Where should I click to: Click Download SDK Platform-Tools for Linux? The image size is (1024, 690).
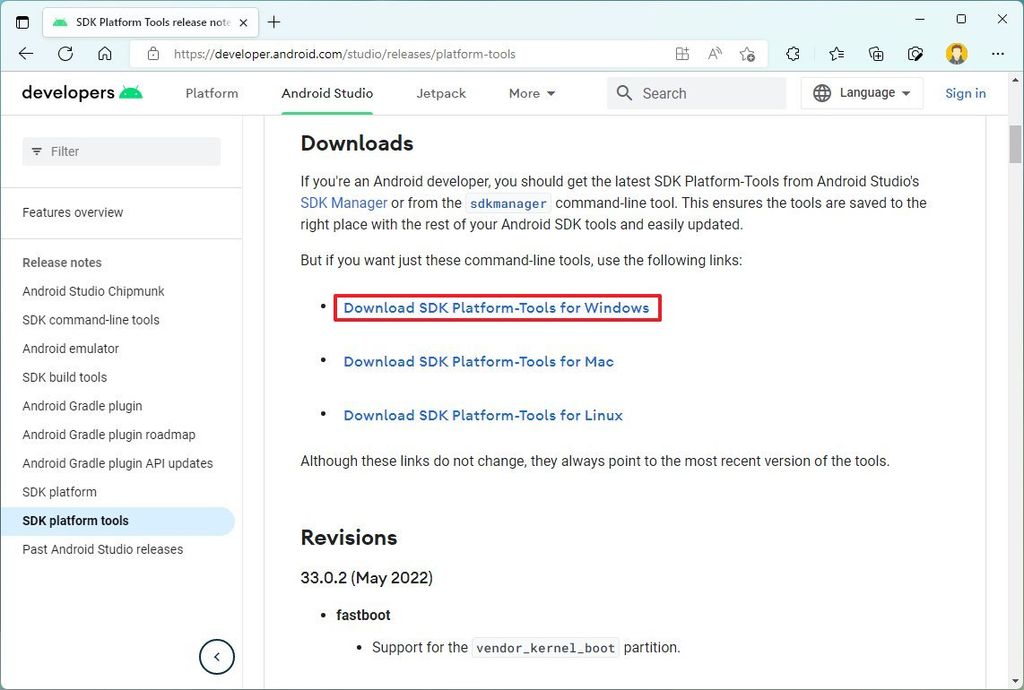483,415
